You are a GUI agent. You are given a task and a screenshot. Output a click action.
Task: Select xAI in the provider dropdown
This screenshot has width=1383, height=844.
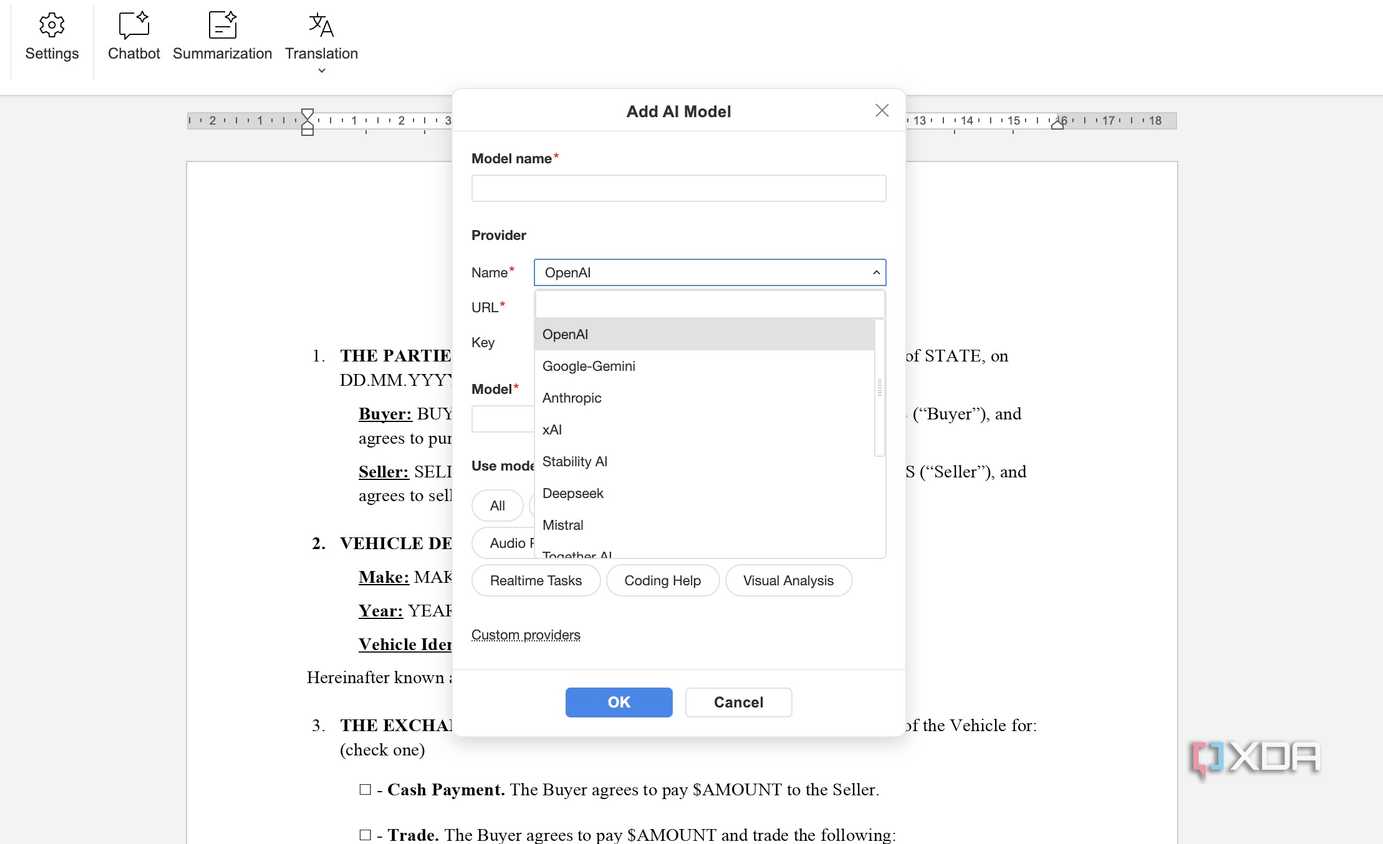[705, 430]
